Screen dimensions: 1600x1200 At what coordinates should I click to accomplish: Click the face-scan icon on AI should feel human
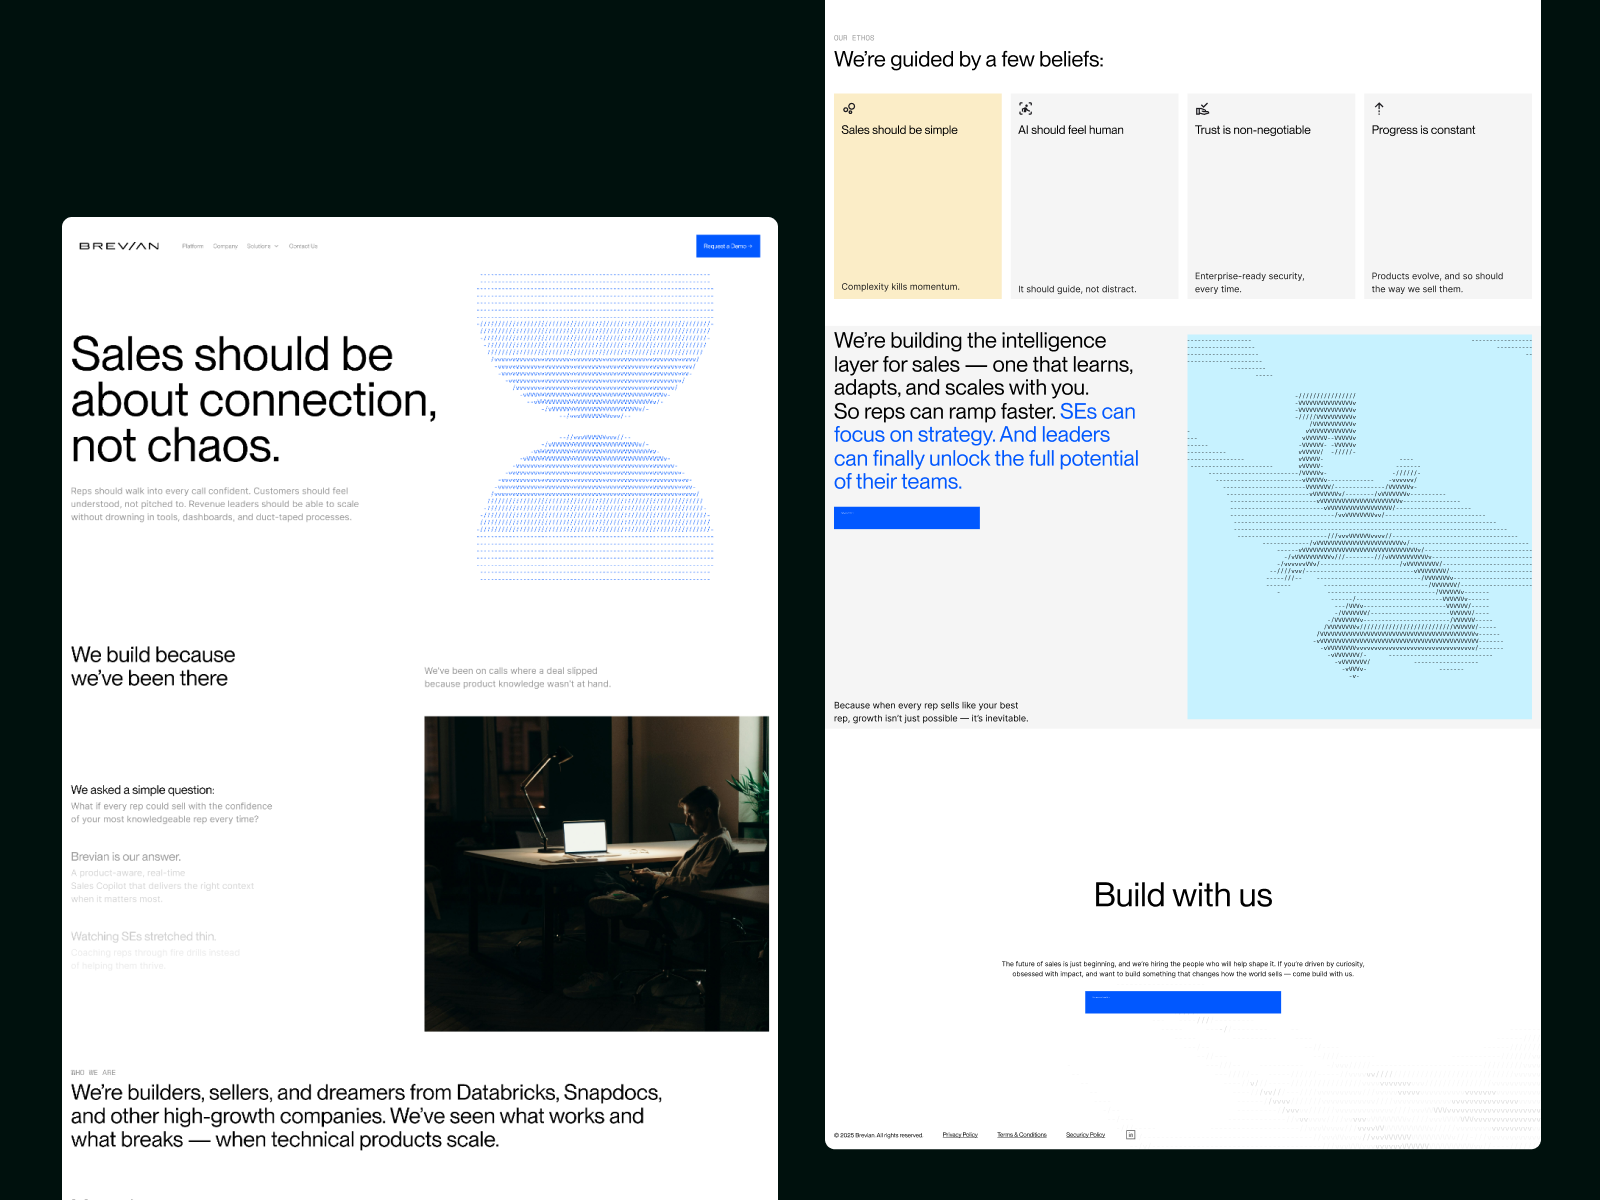pos(1025,109)
